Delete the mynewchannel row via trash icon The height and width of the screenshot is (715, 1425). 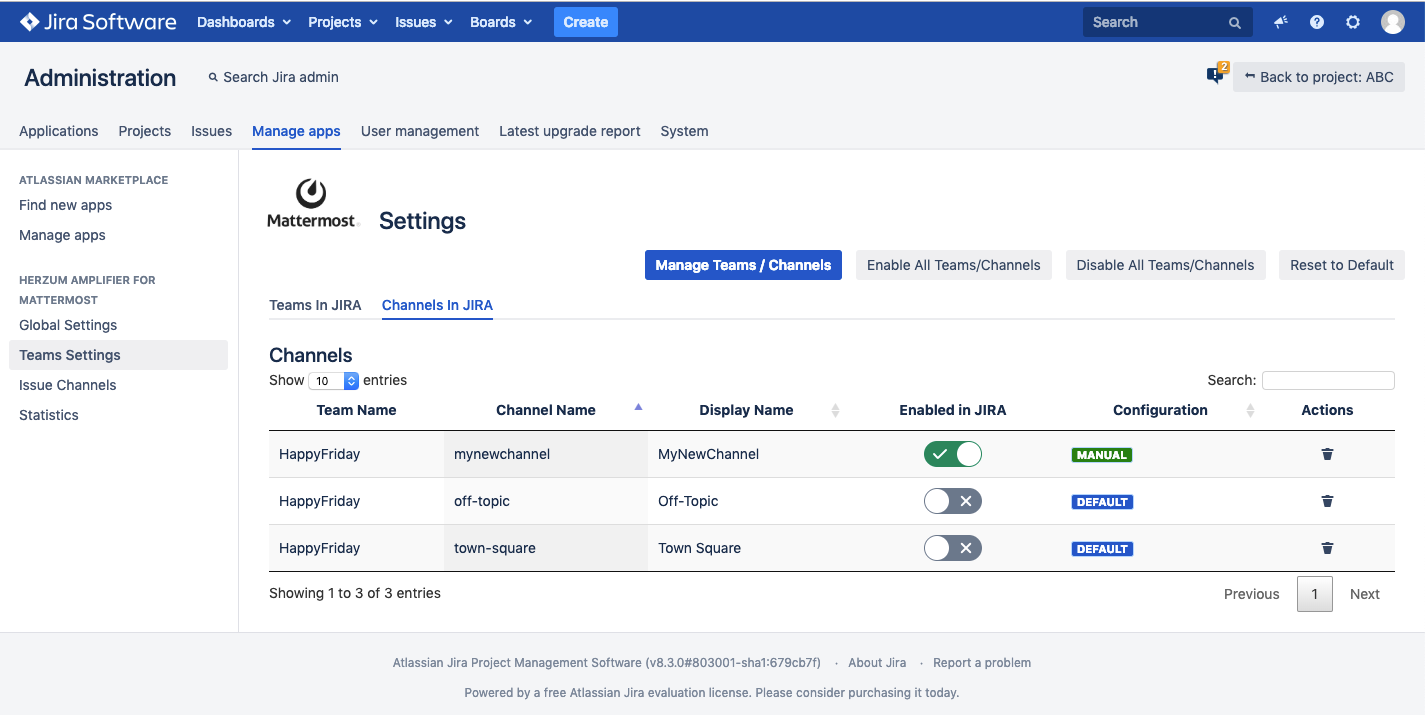coord(1327,454)
